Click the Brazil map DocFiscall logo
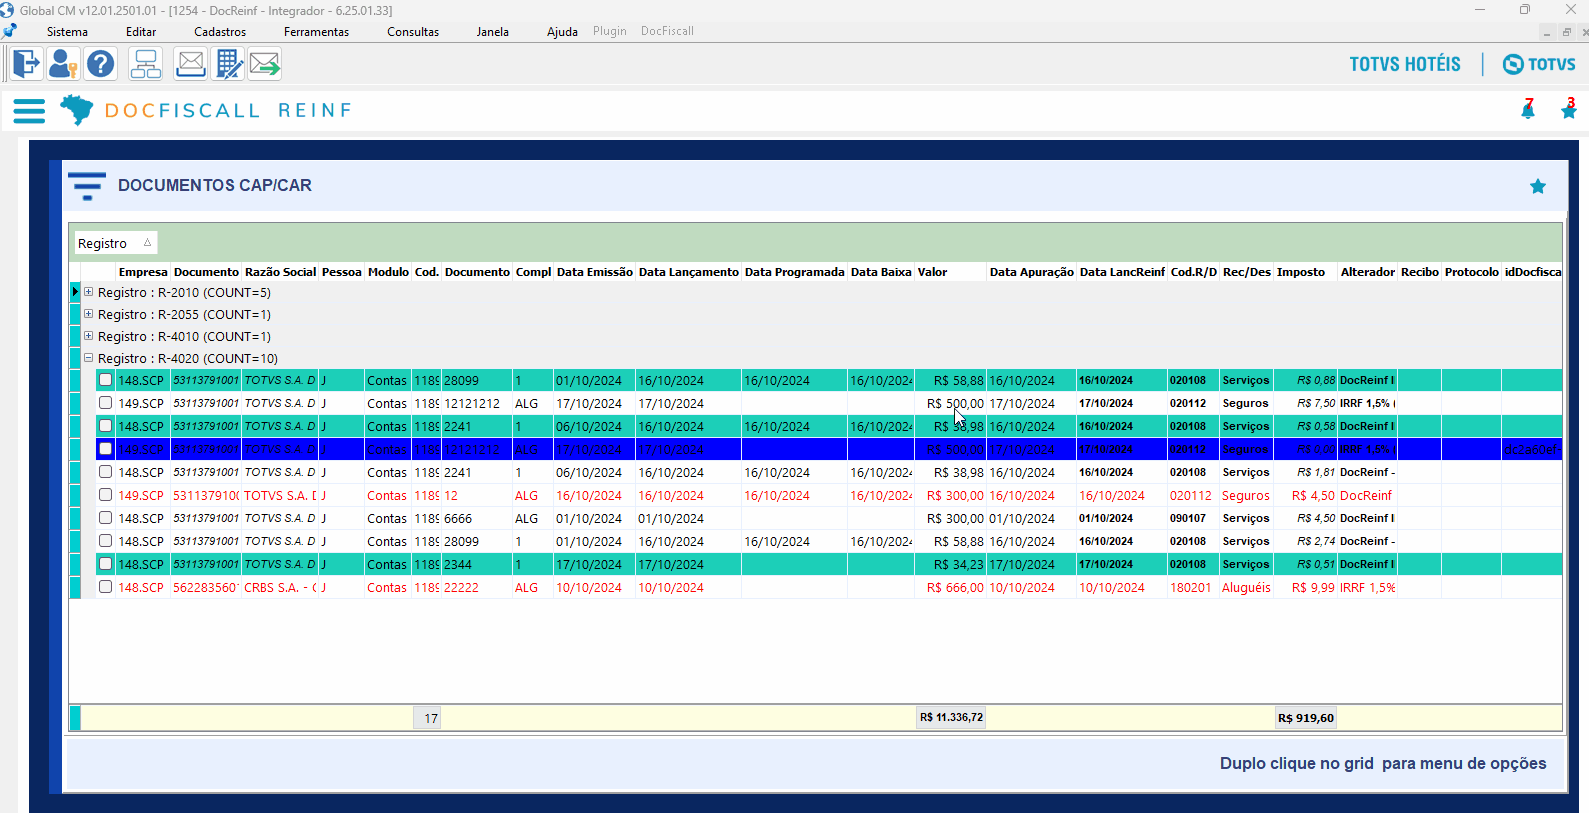Image resolution: width=1589 pixels, height=813 pixels. (x=76, y=110)
